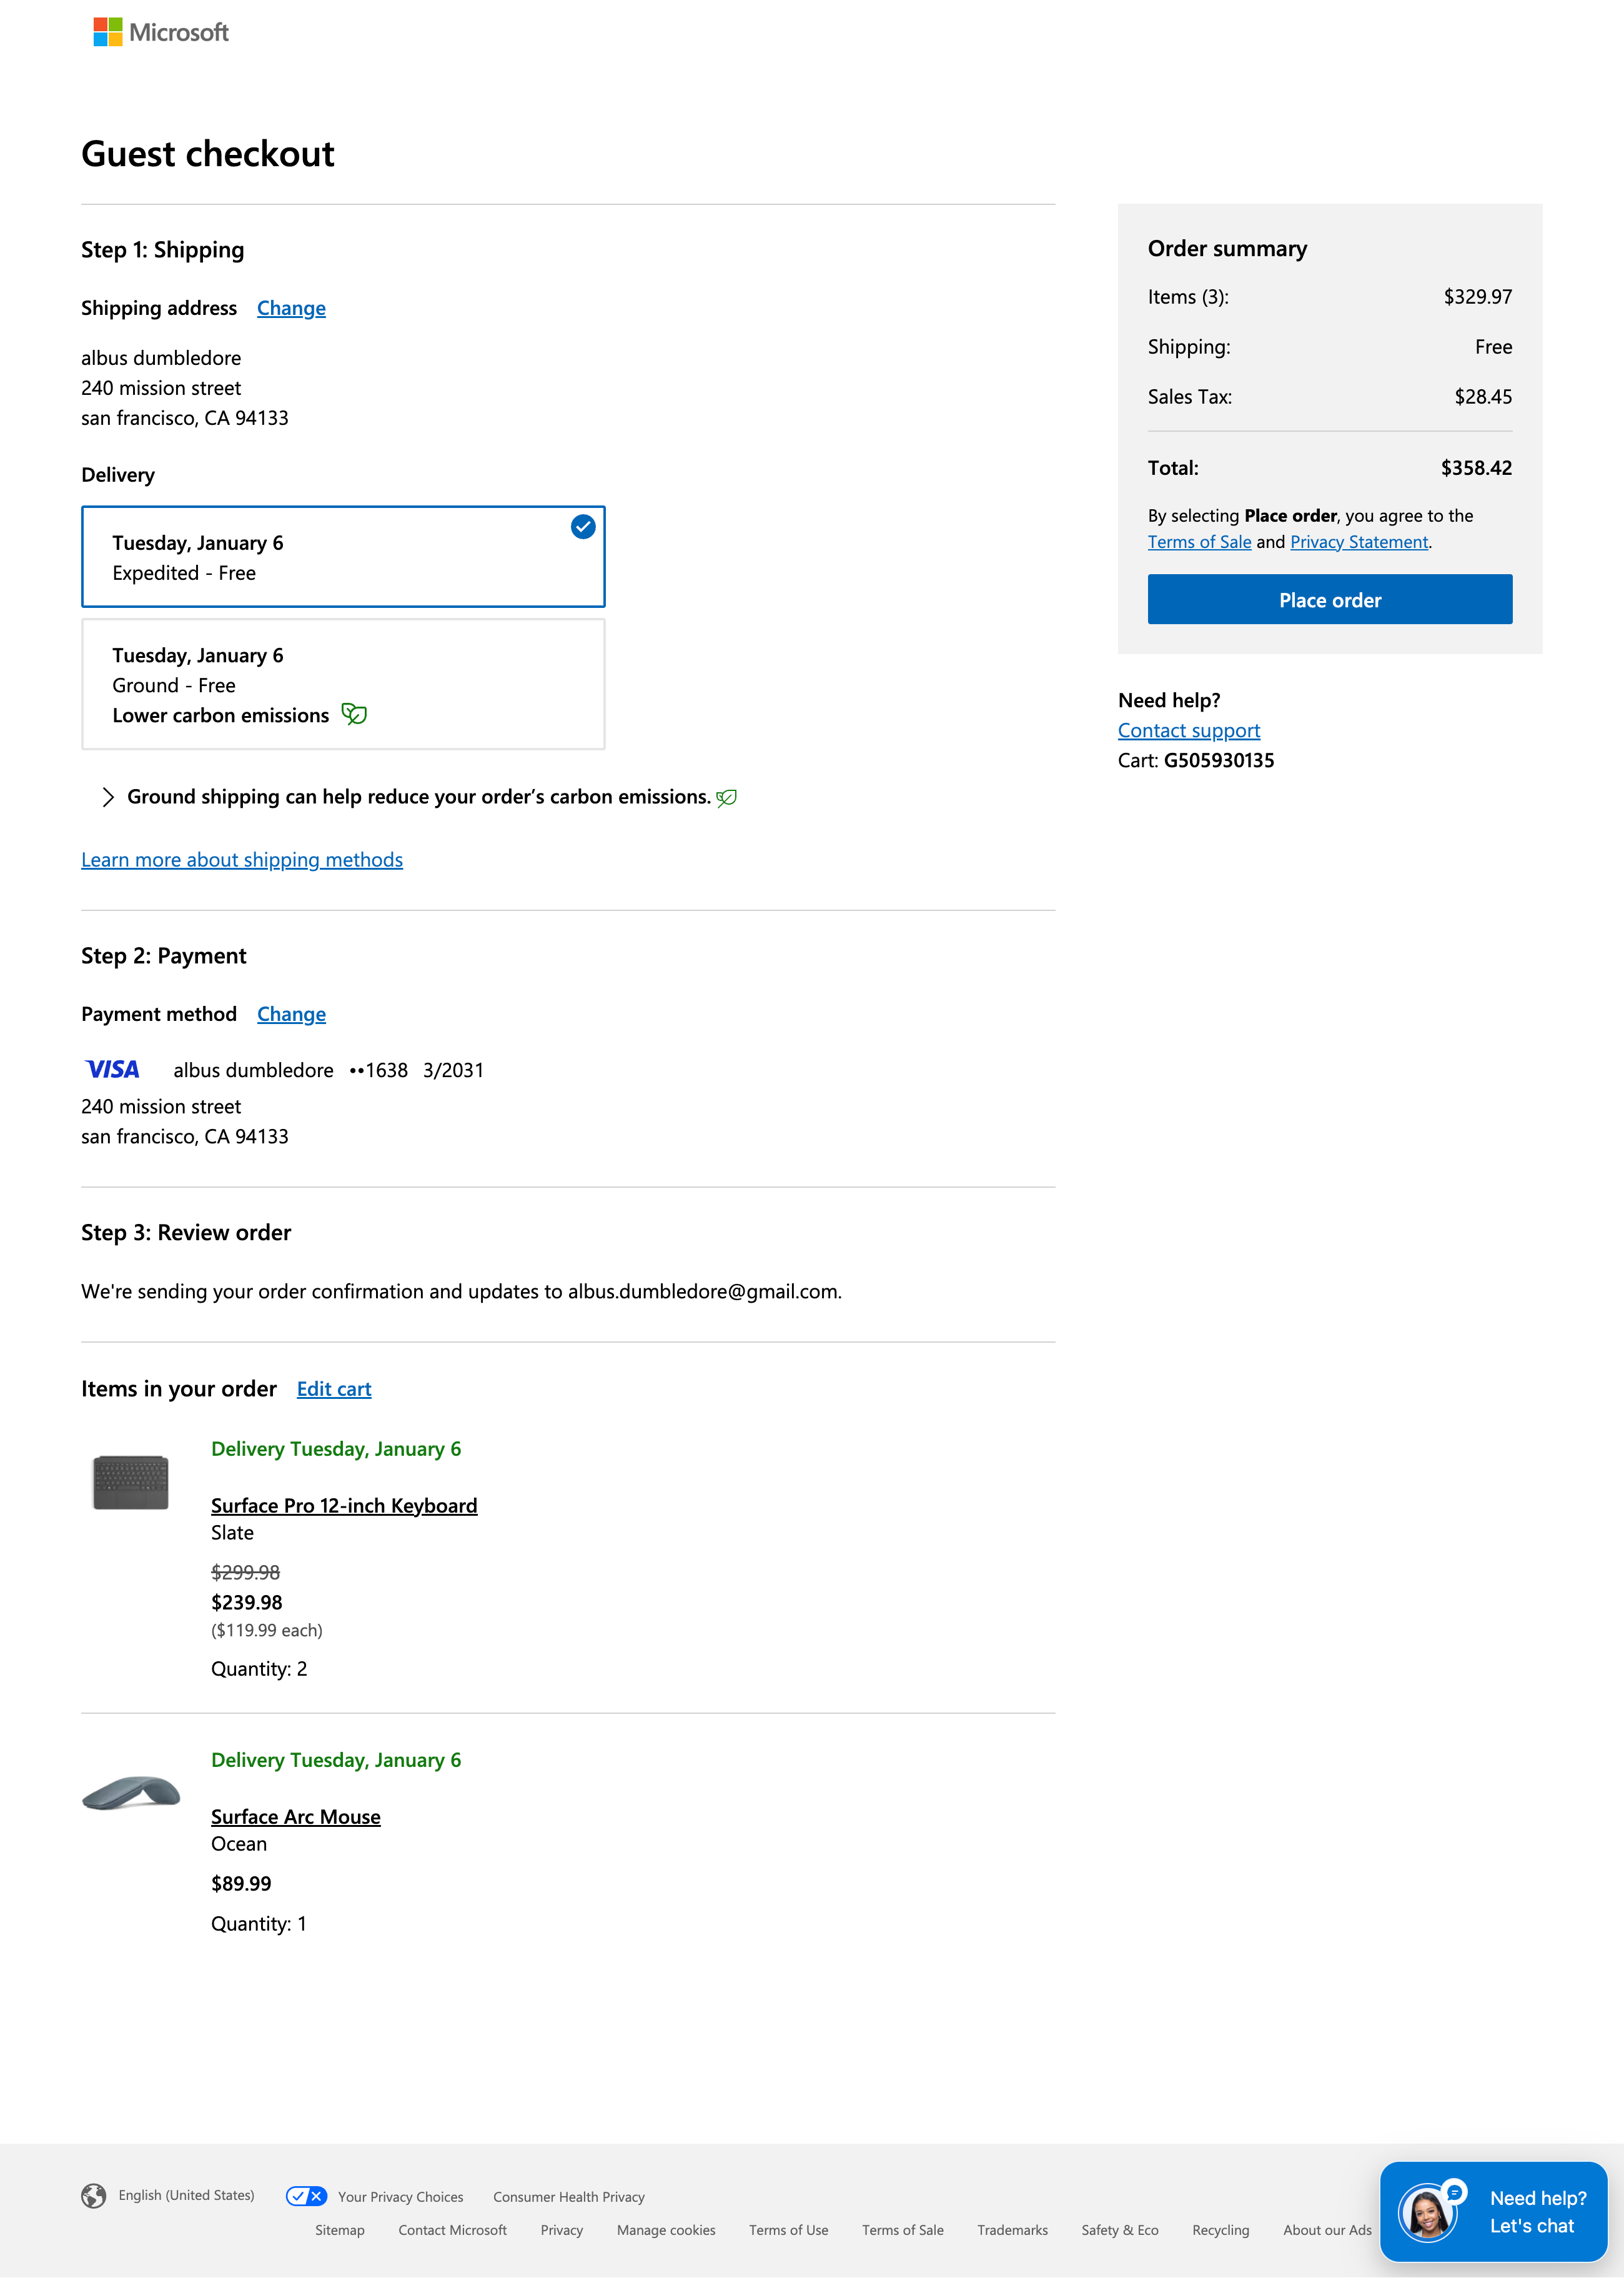Open Terms of Sale in Order summary
1624x2278 pixels.
click(x=1199, y=542)
